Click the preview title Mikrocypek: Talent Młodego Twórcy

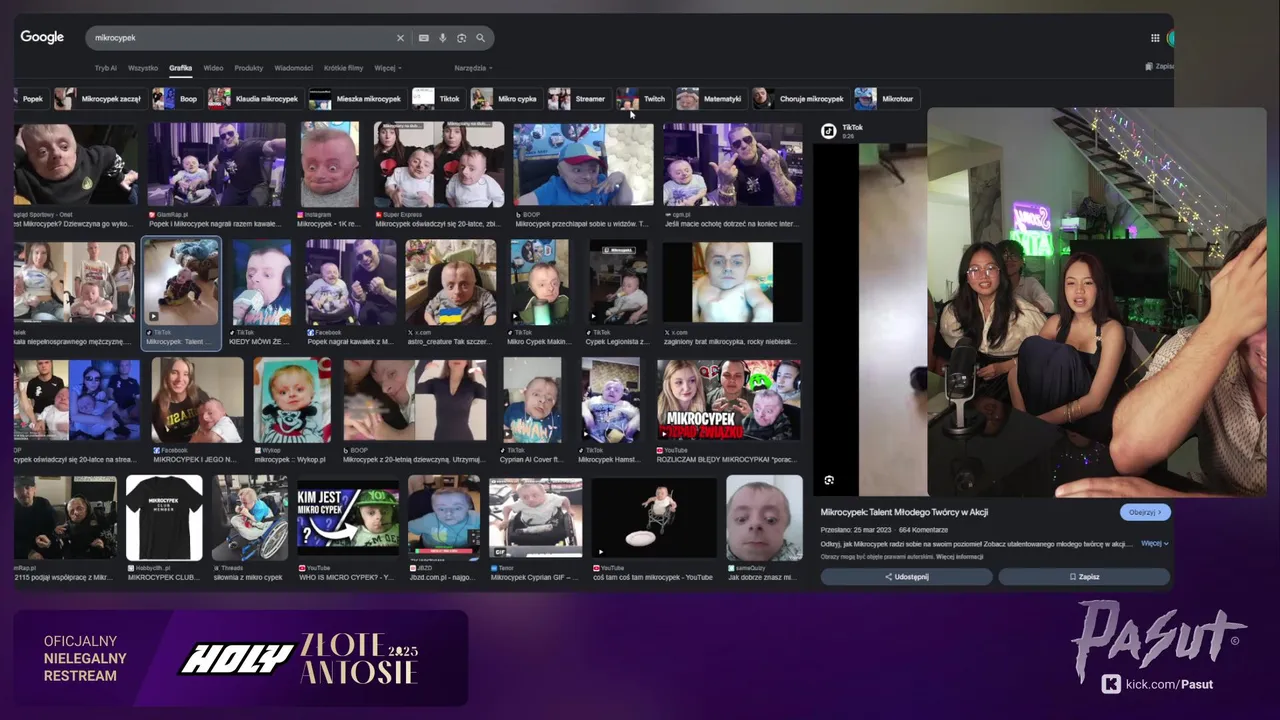pyautogui.click(x=904, y=512)
